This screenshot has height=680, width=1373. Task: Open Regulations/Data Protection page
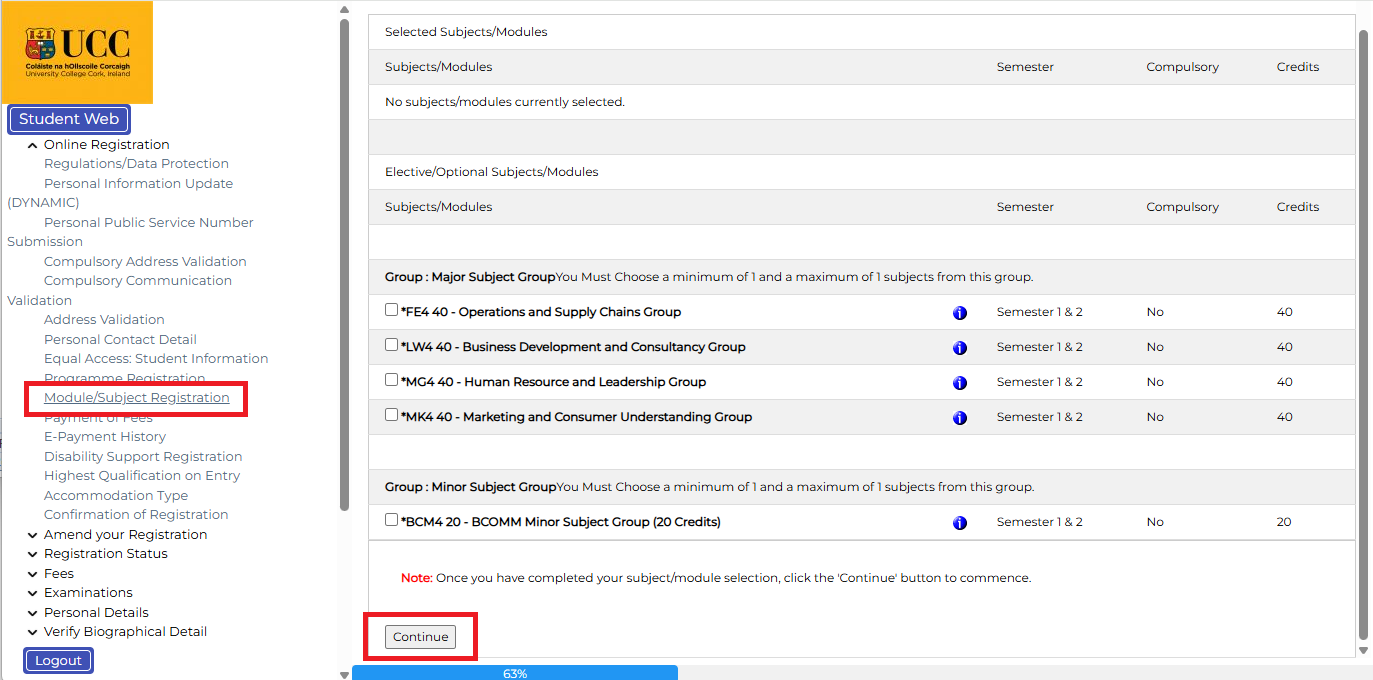click(136, 164)
